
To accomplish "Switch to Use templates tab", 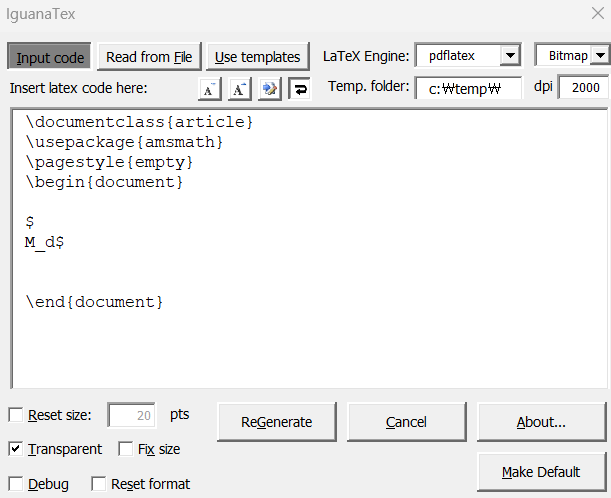I will pos(258,57).
